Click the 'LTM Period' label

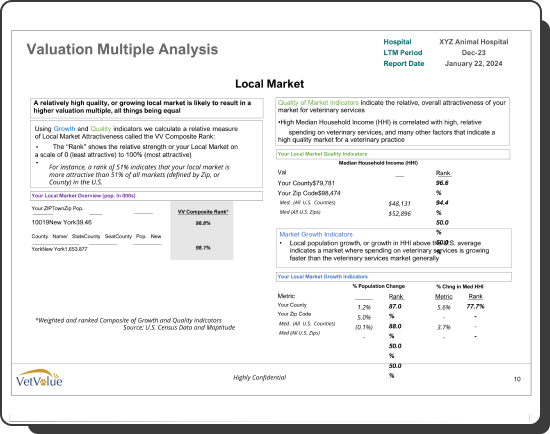click(403, 53)
